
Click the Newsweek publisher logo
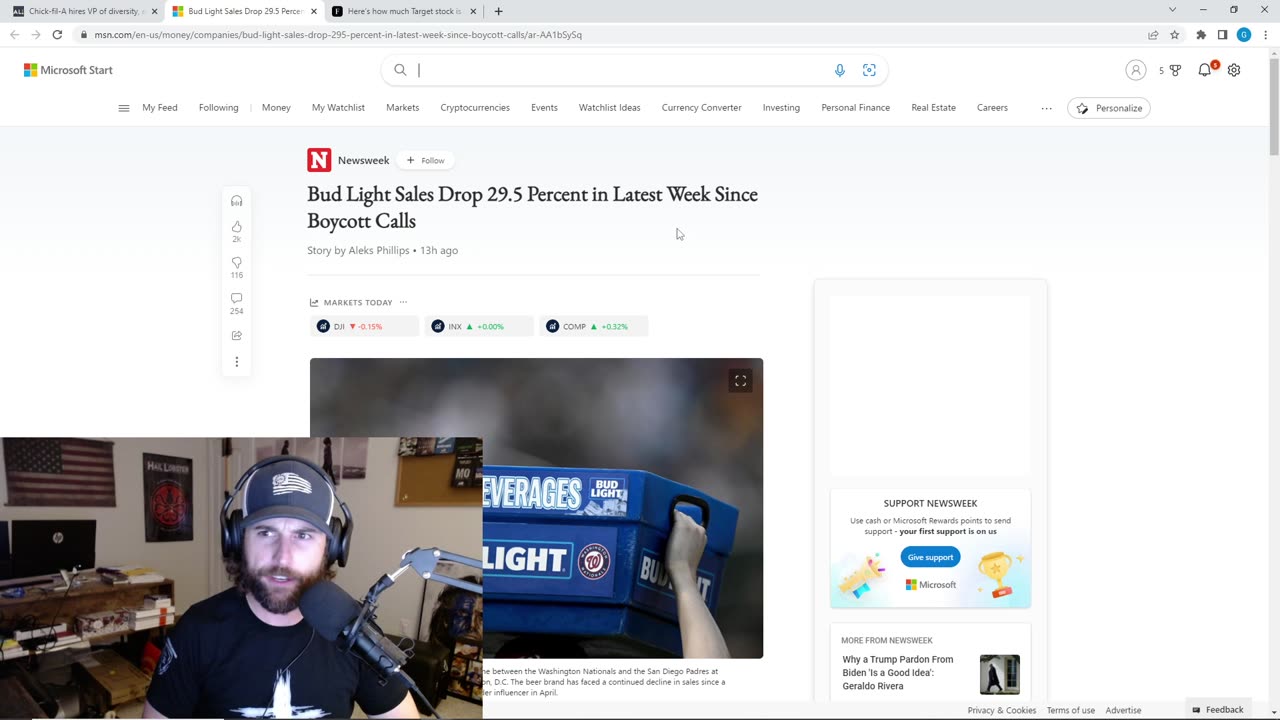(x=319, y=160)
